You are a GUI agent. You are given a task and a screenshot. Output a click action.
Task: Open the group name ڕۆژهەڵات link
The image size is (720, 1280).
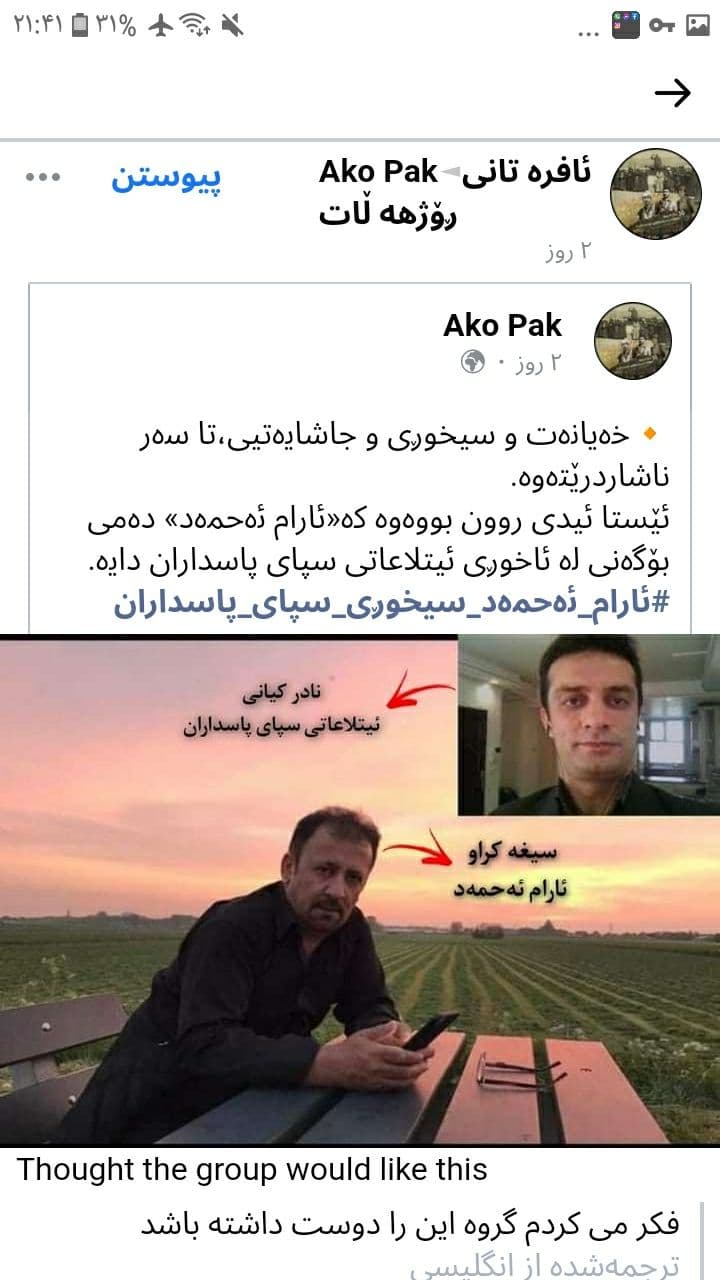pyautogui.click(x=388, y=213)
